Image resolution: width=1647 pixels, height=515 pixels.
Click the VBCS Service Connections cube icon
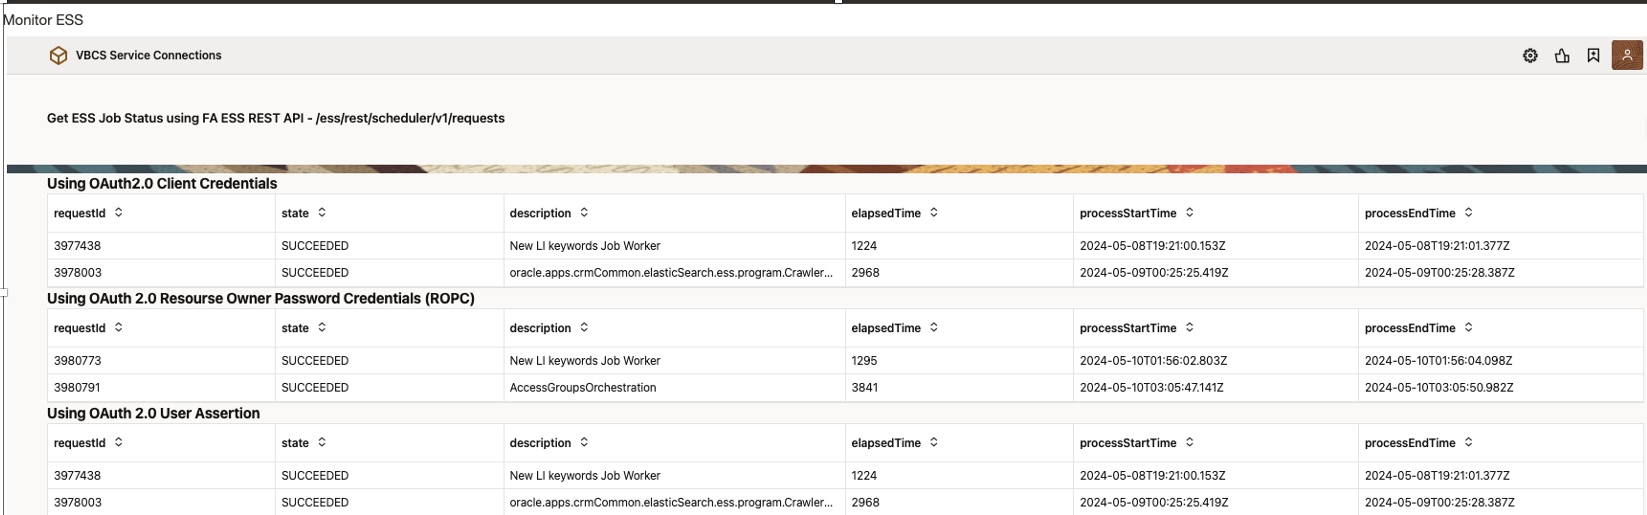58,56
